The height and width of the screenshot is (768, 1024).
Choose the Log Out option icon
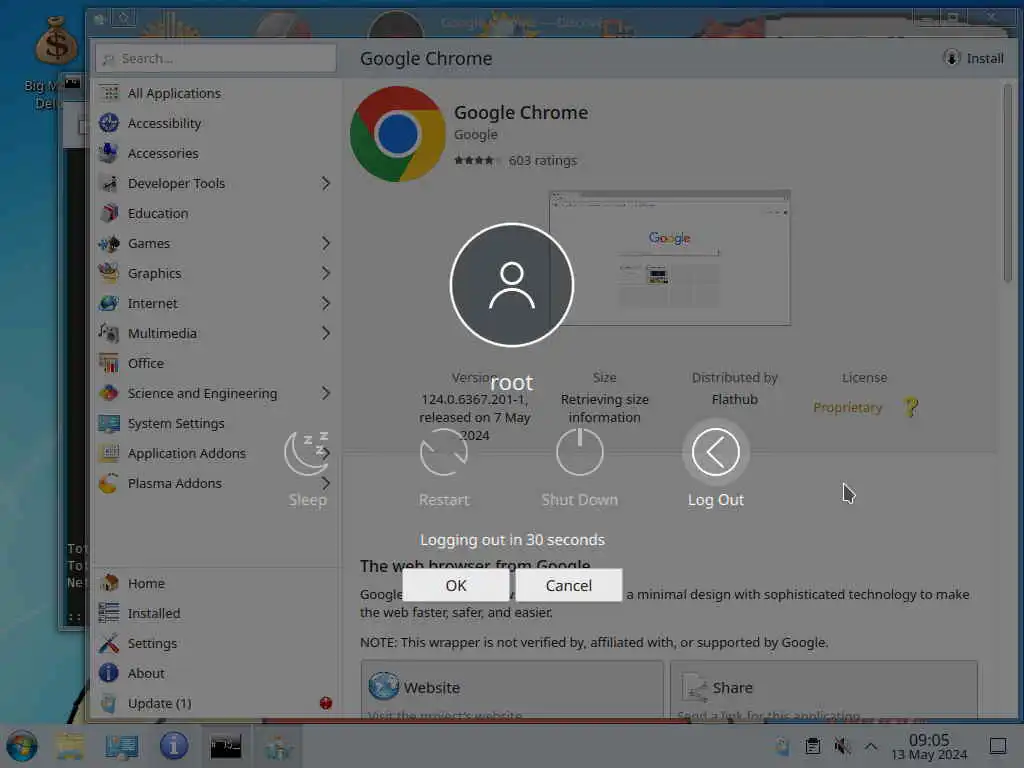pos(716,452)
